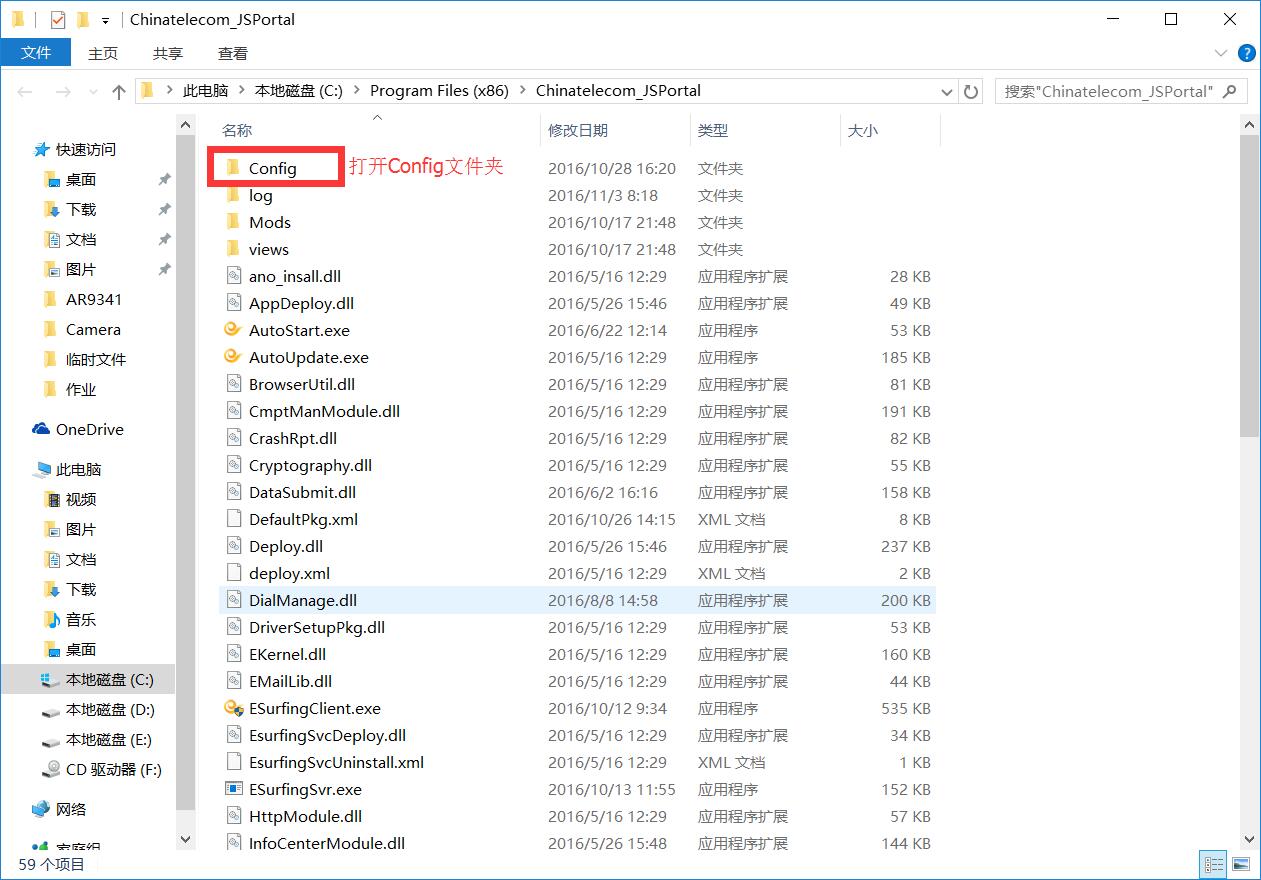Open 视频 under 此电脑

pos(70,499)
